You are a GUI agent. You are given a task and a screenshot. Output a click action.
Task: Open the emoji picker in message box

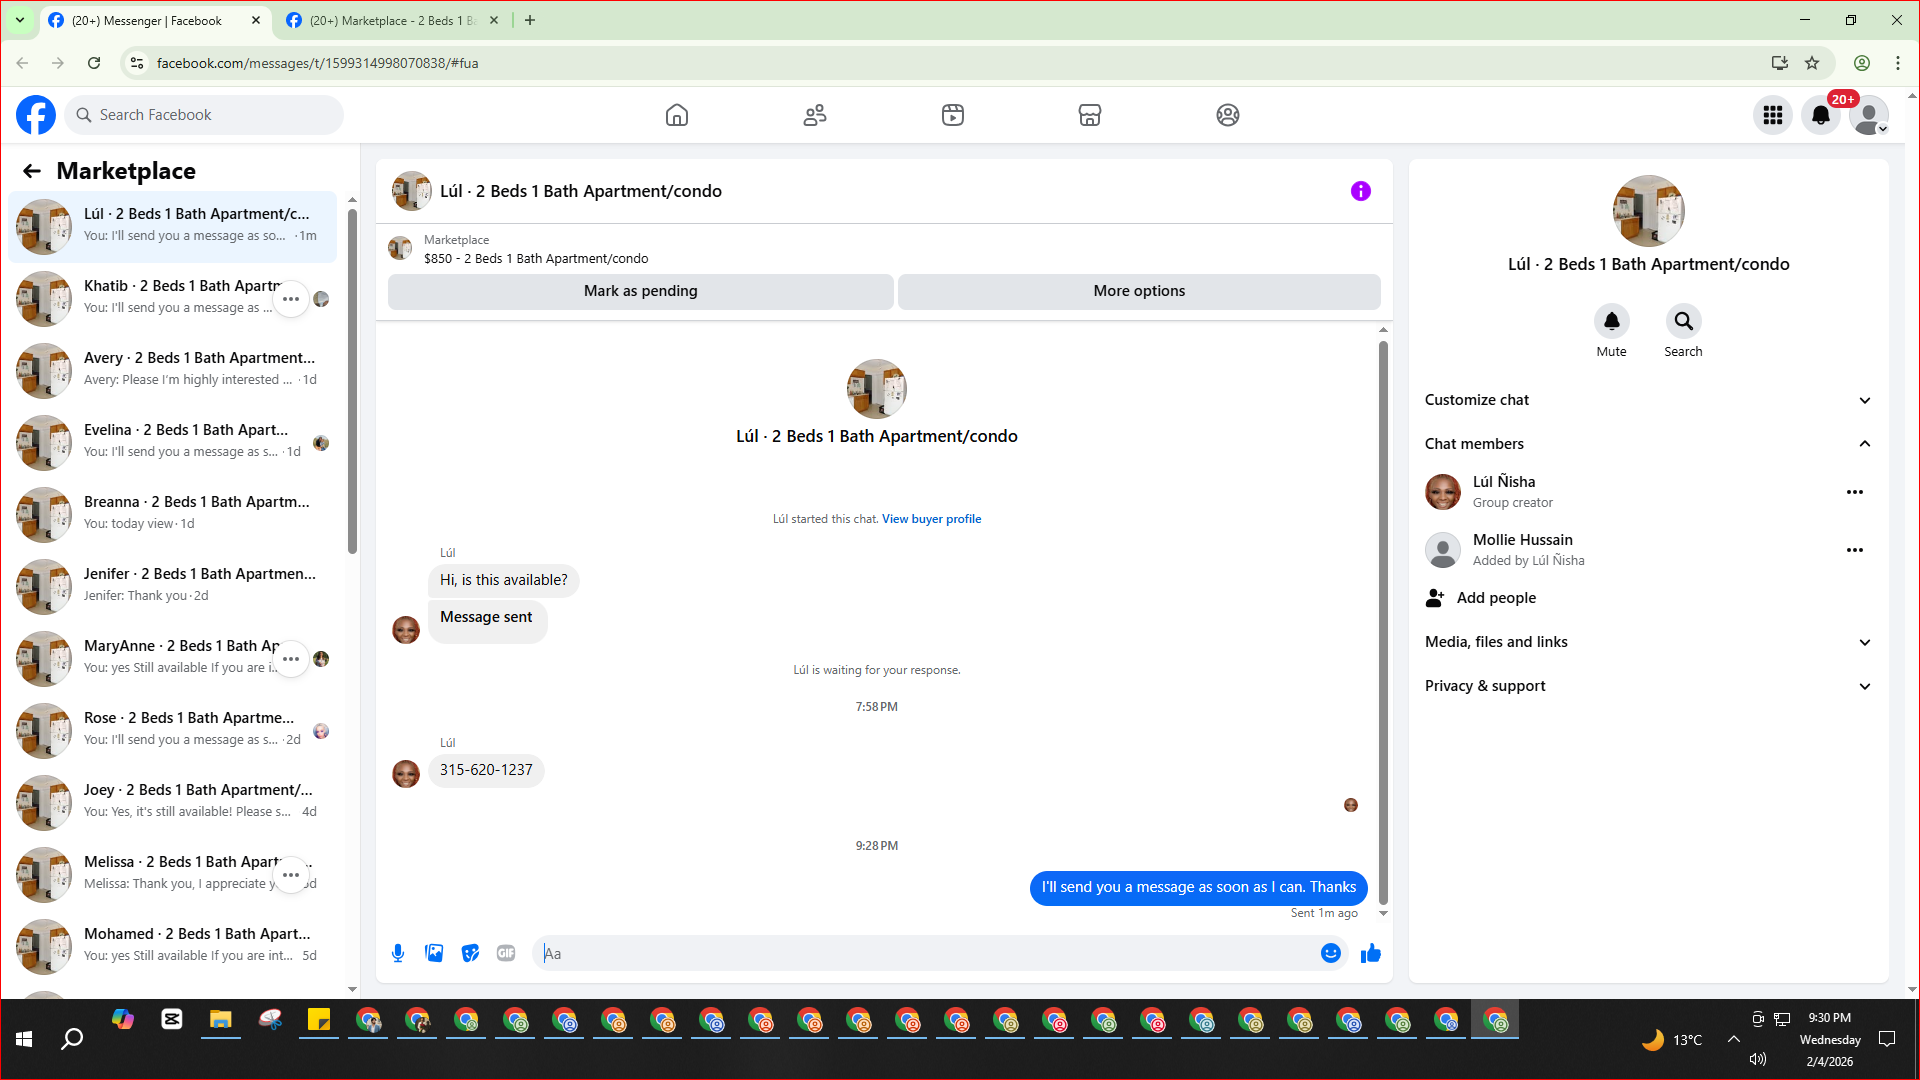pos(1330,953)
